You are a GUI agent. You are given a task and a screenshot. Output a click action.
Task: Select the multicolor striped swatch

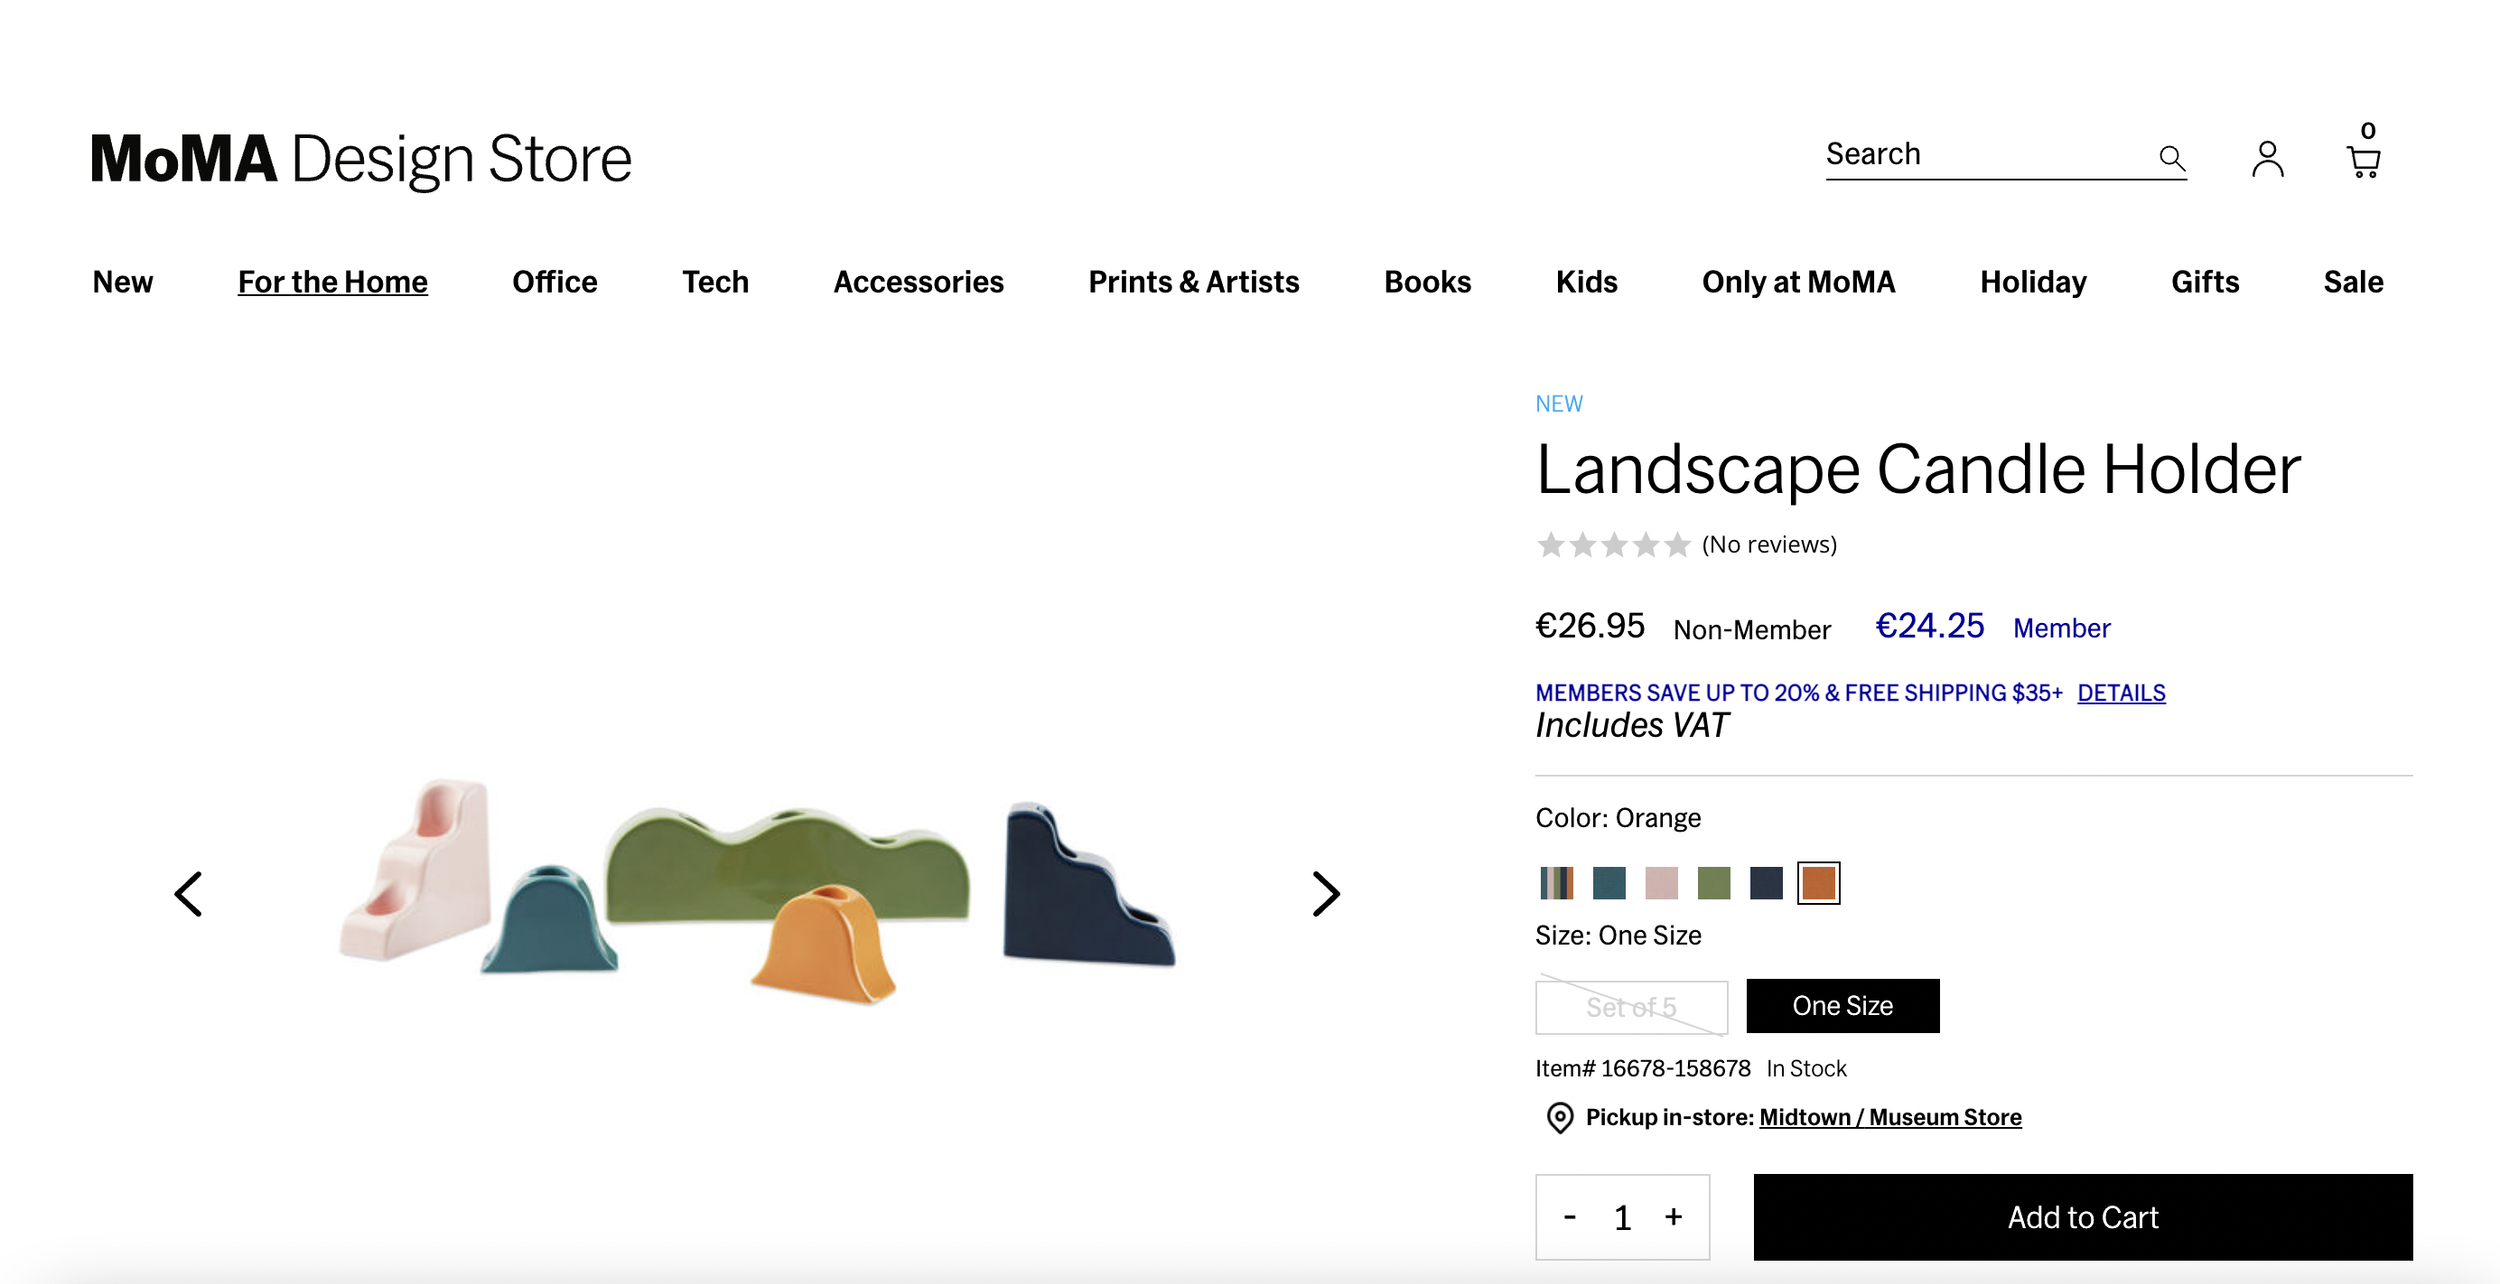click(x=1556, y=883)
